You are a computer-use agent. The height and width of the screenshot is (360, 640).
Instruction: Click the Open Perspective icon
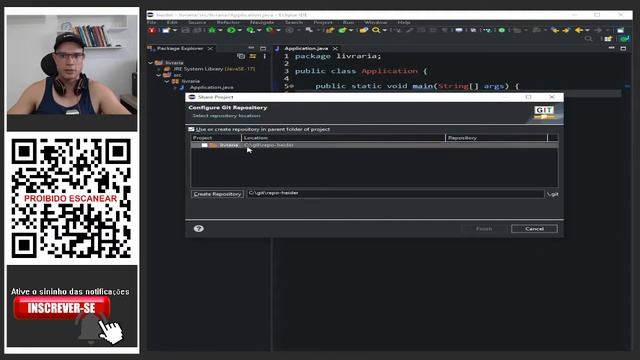pos(608,39)
